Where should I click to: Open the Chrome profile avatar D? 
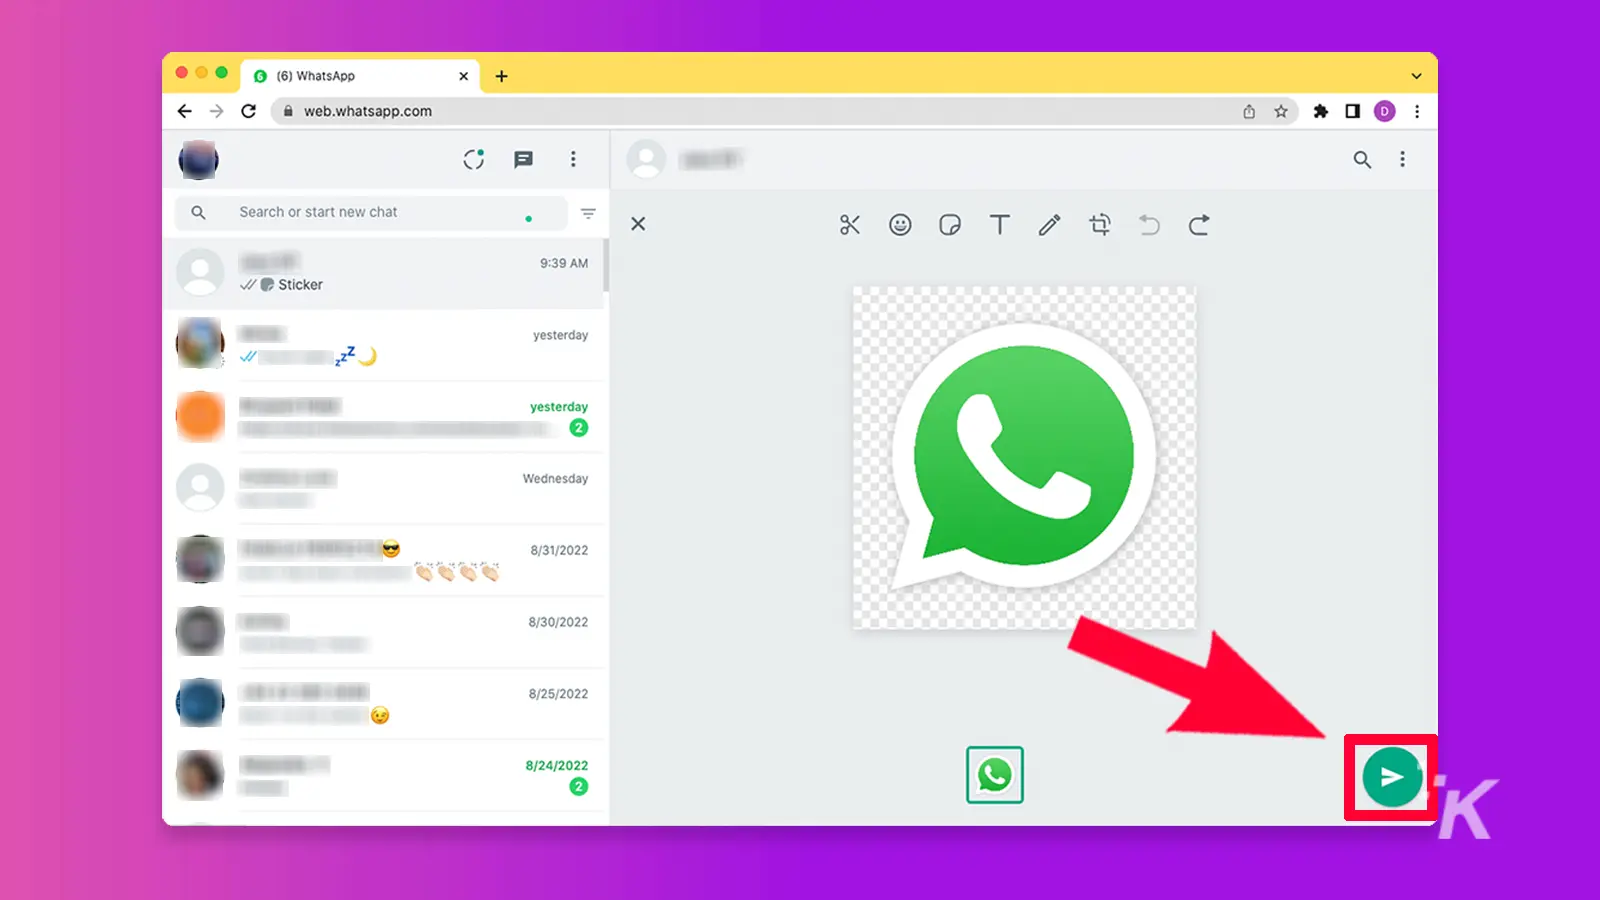pos(1385,111)
